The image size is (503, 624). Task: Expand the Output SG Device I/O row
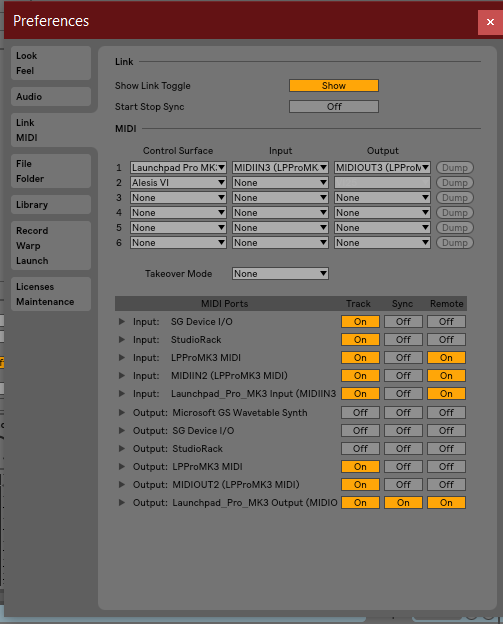click(x=122, y=431)
